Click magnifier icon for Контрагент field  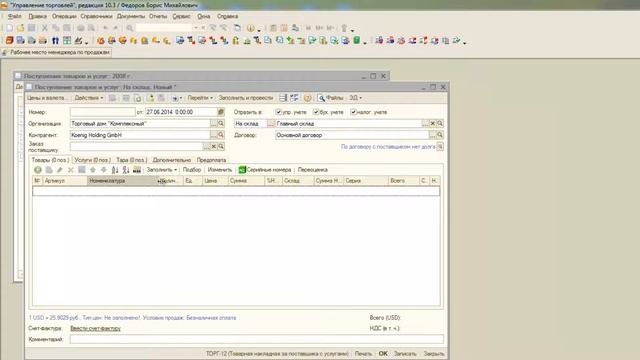221,135
